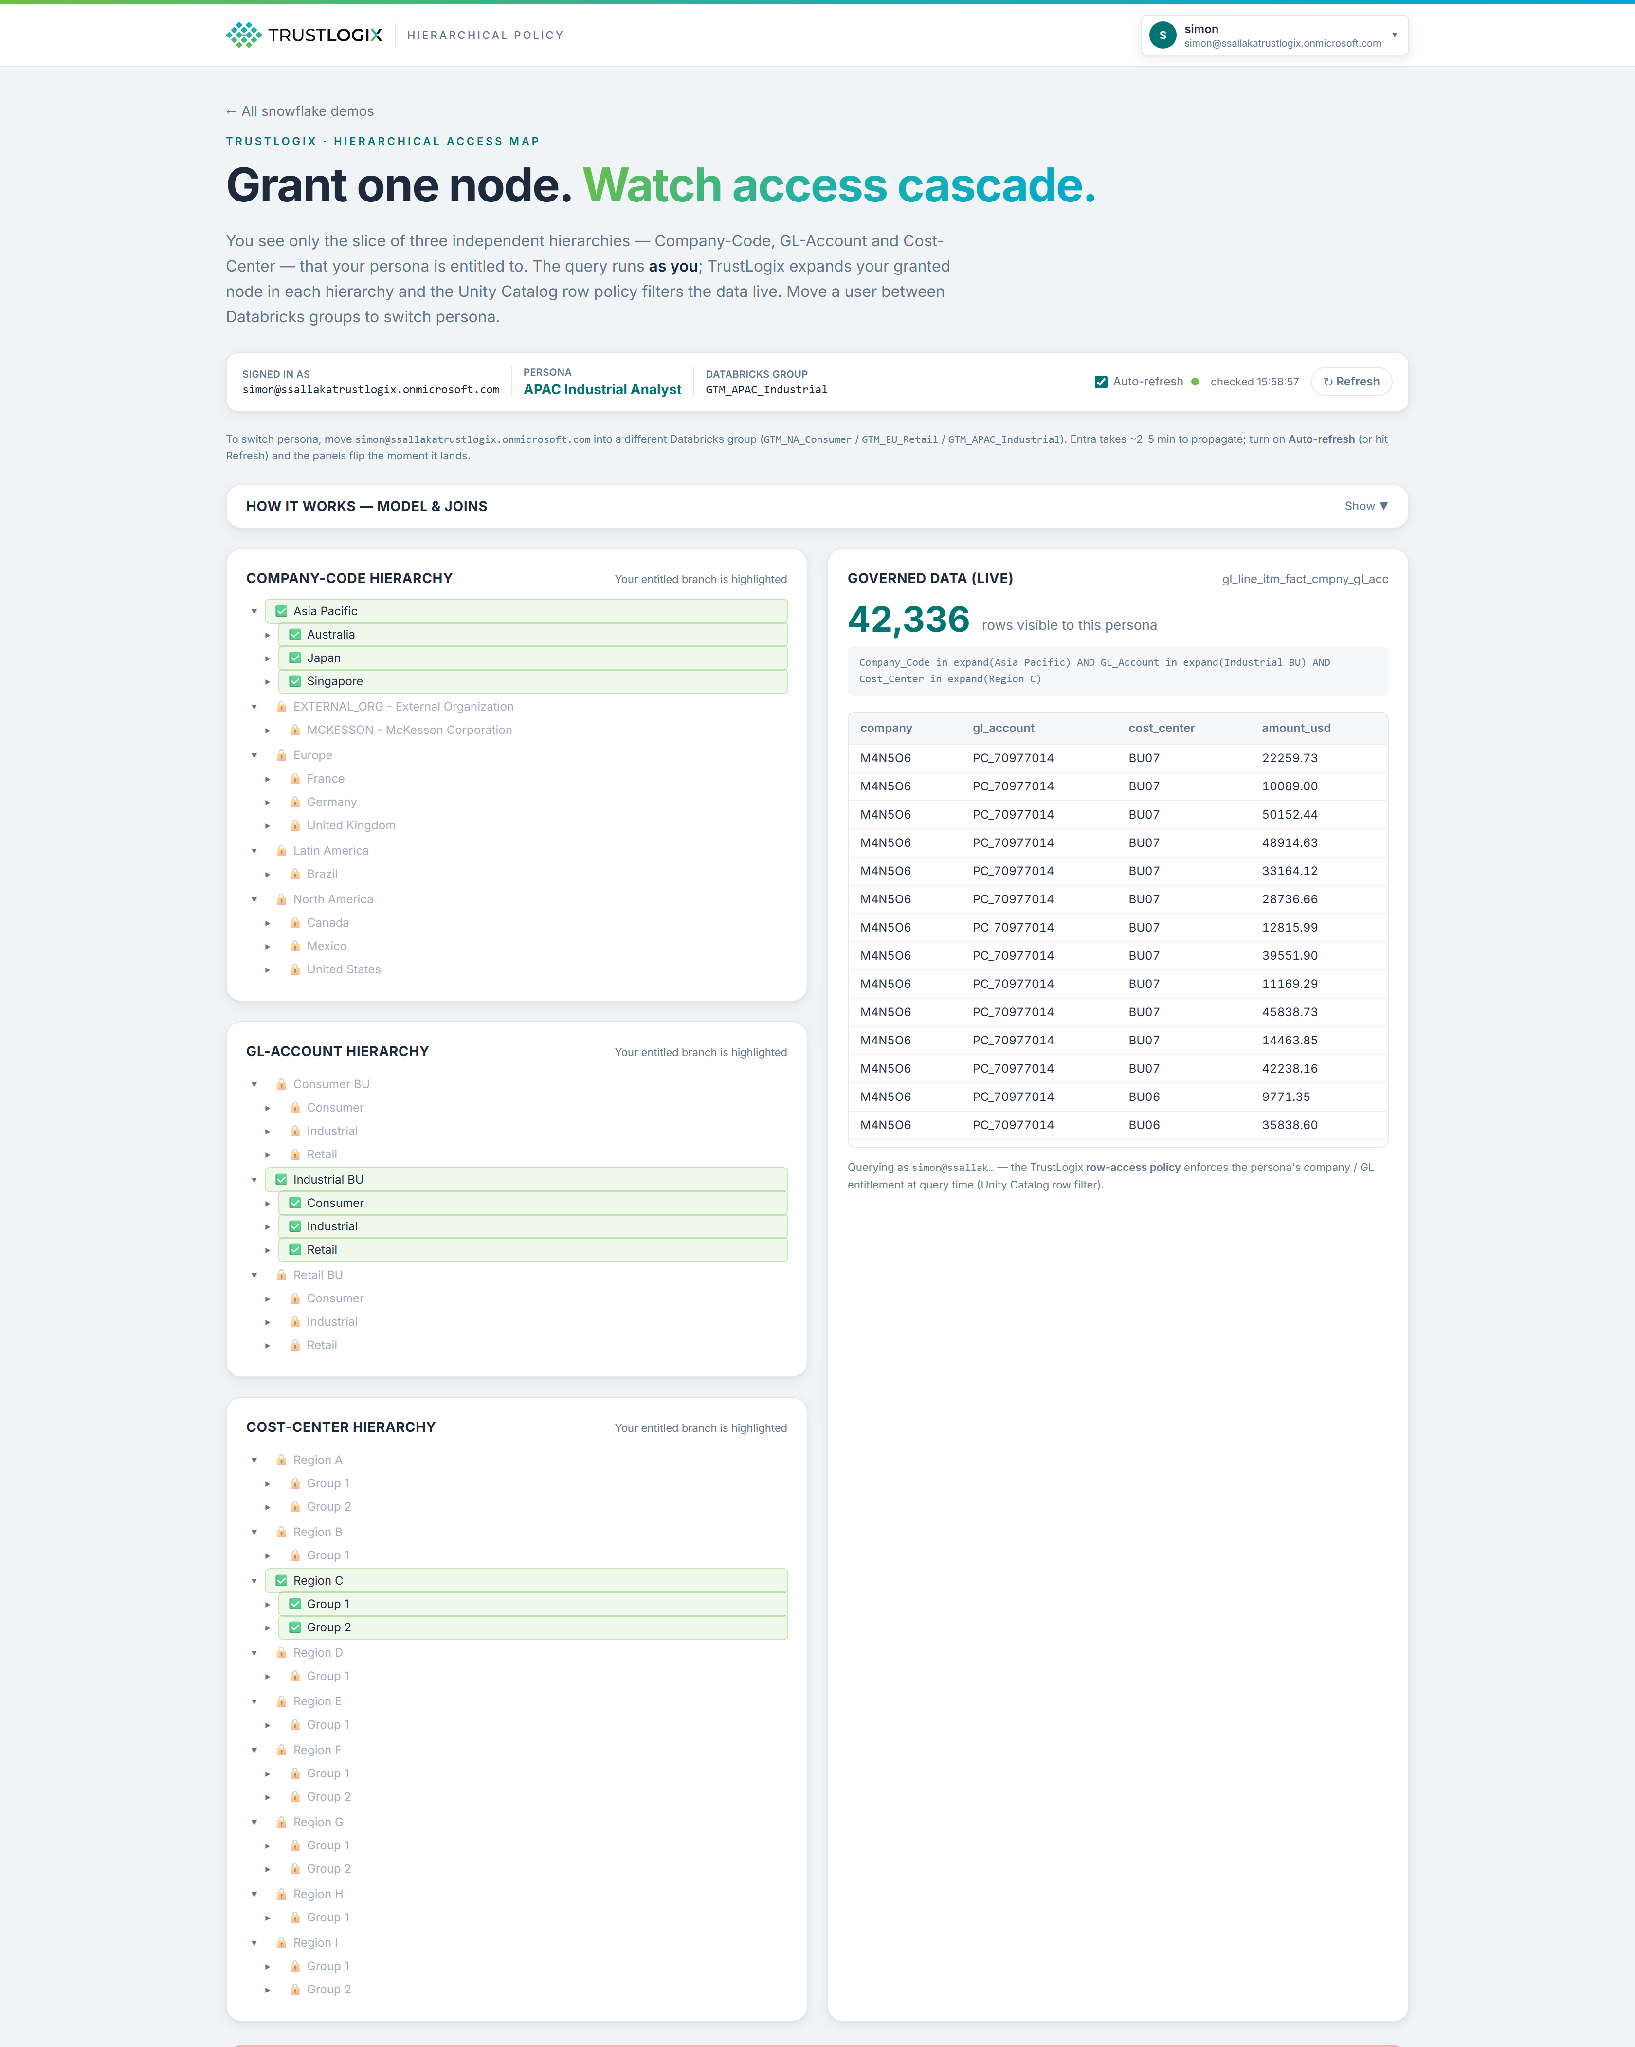Select Group 1 under Region H

pyautogui.click(x=533, y=1917)
